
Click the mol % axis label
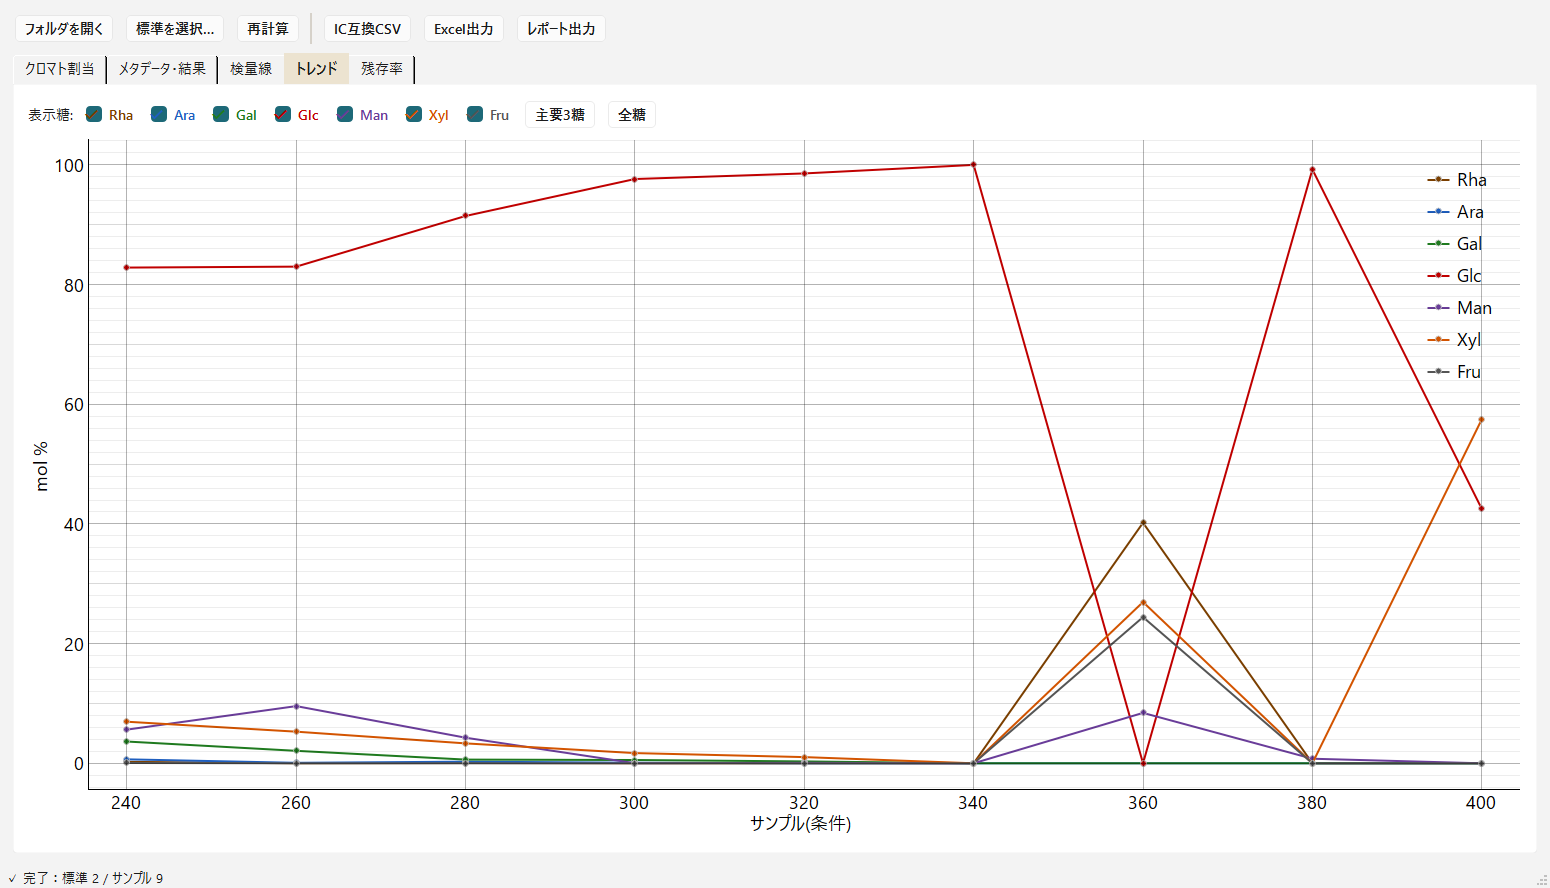(x=41, y=466)
